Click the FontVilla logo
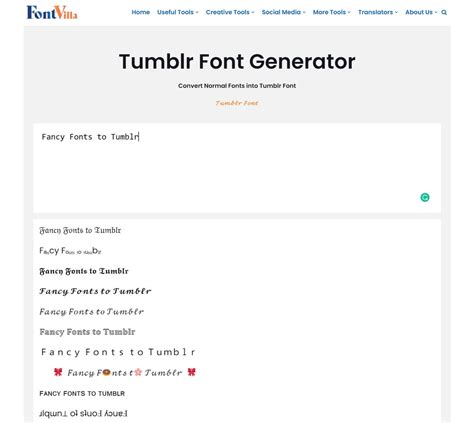 tap(52, 12)
